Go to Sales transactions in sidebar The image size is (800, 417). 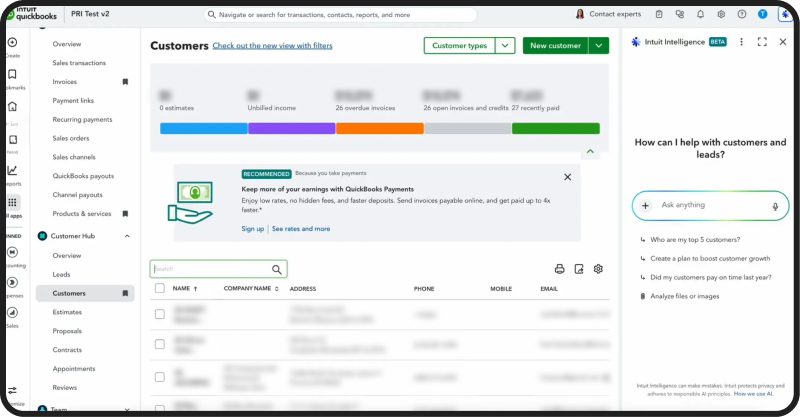tap(79, 63)
